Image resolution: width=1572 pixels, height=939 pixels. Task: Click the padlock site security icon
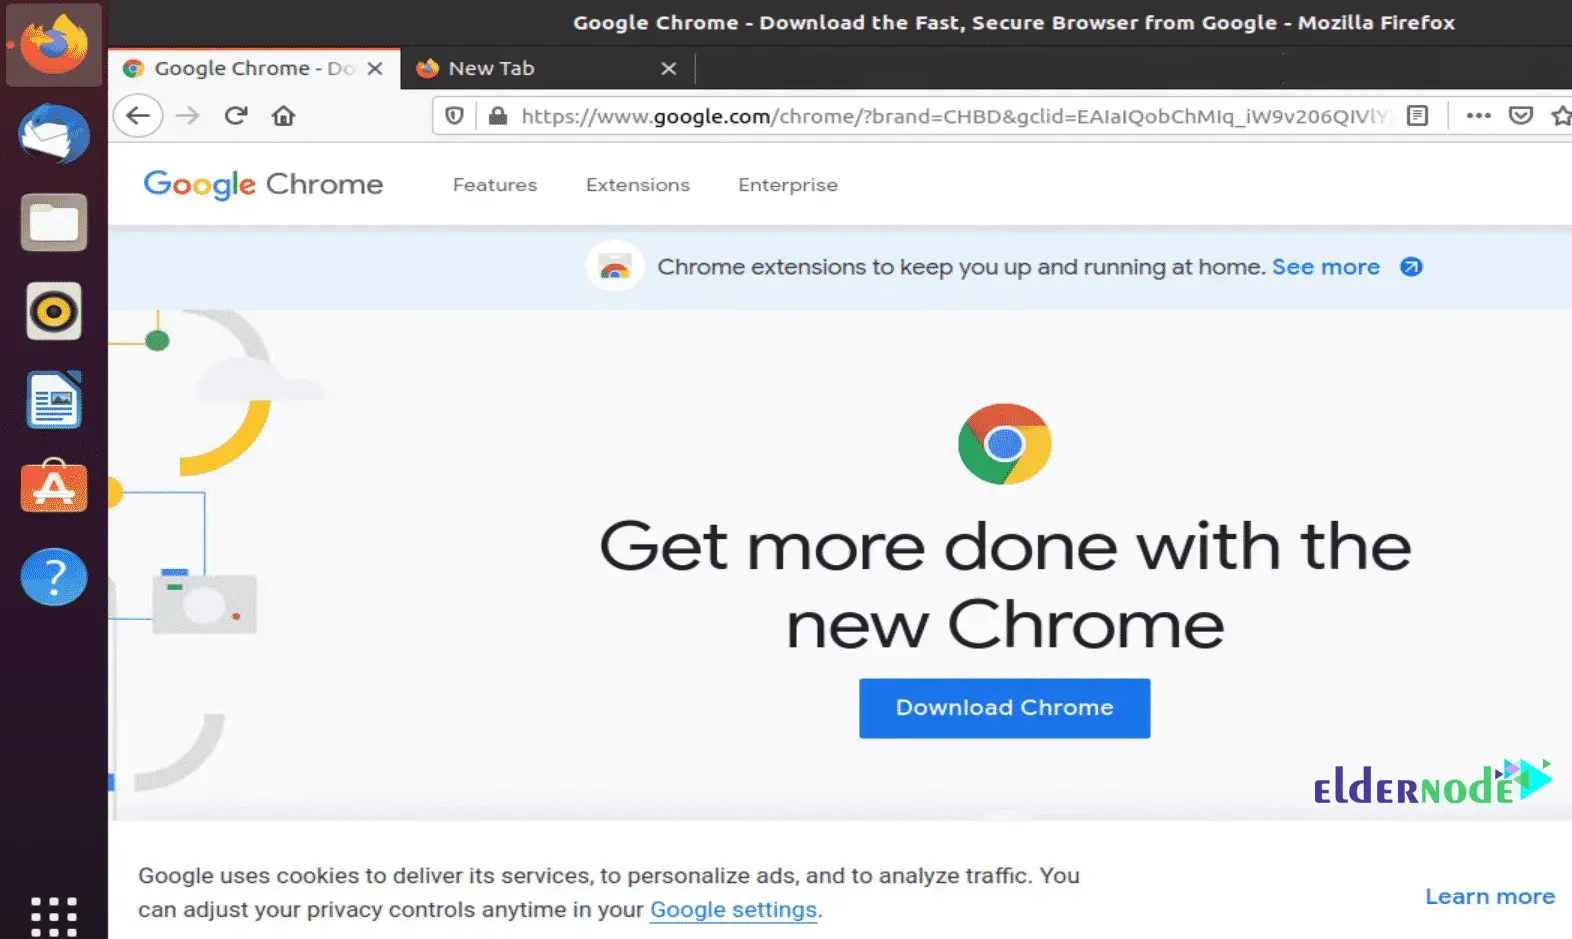tap(496, 115)
